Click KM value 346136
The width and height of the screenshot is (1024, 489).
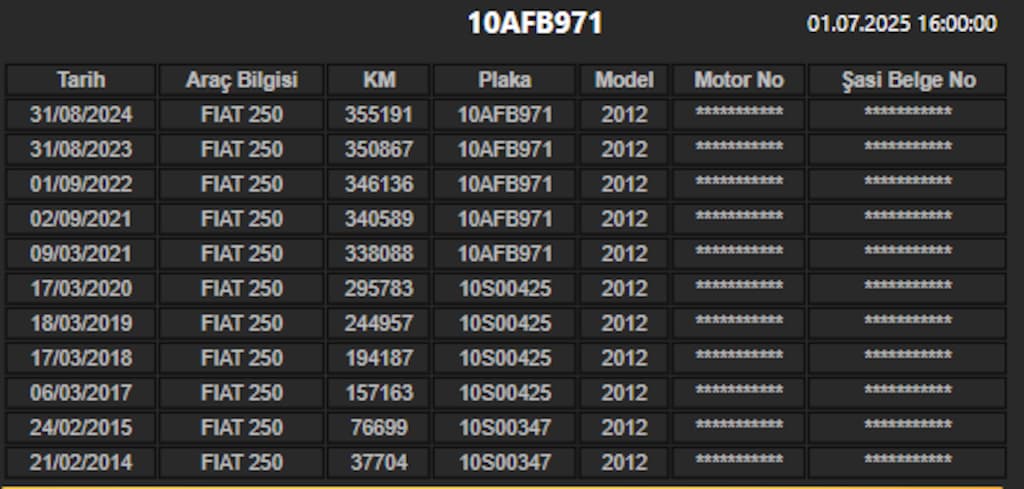click(379, 184)
